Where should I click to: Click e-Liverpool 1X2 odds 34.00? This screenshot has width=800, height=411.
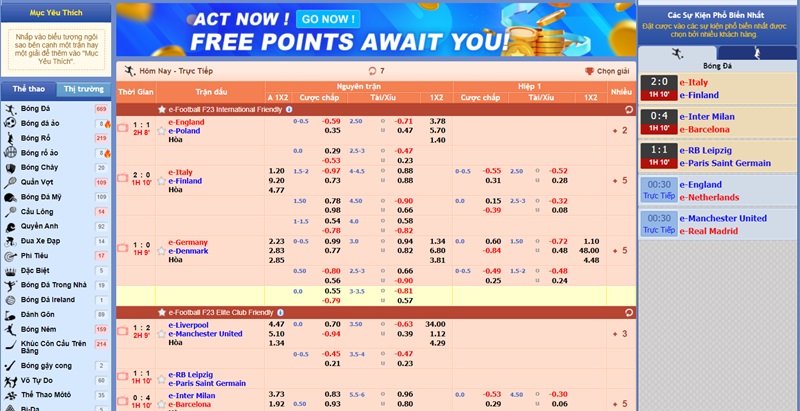pyautogui.click(x=437, y=324)
